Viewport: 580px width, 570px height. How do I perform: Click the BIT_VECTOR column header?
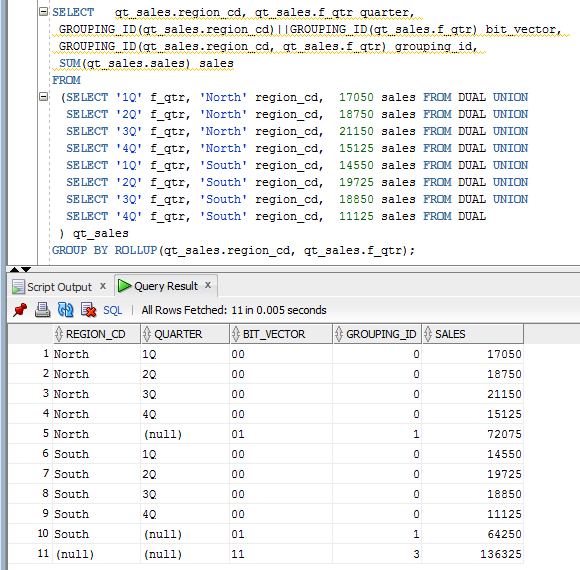click(281, 334)
